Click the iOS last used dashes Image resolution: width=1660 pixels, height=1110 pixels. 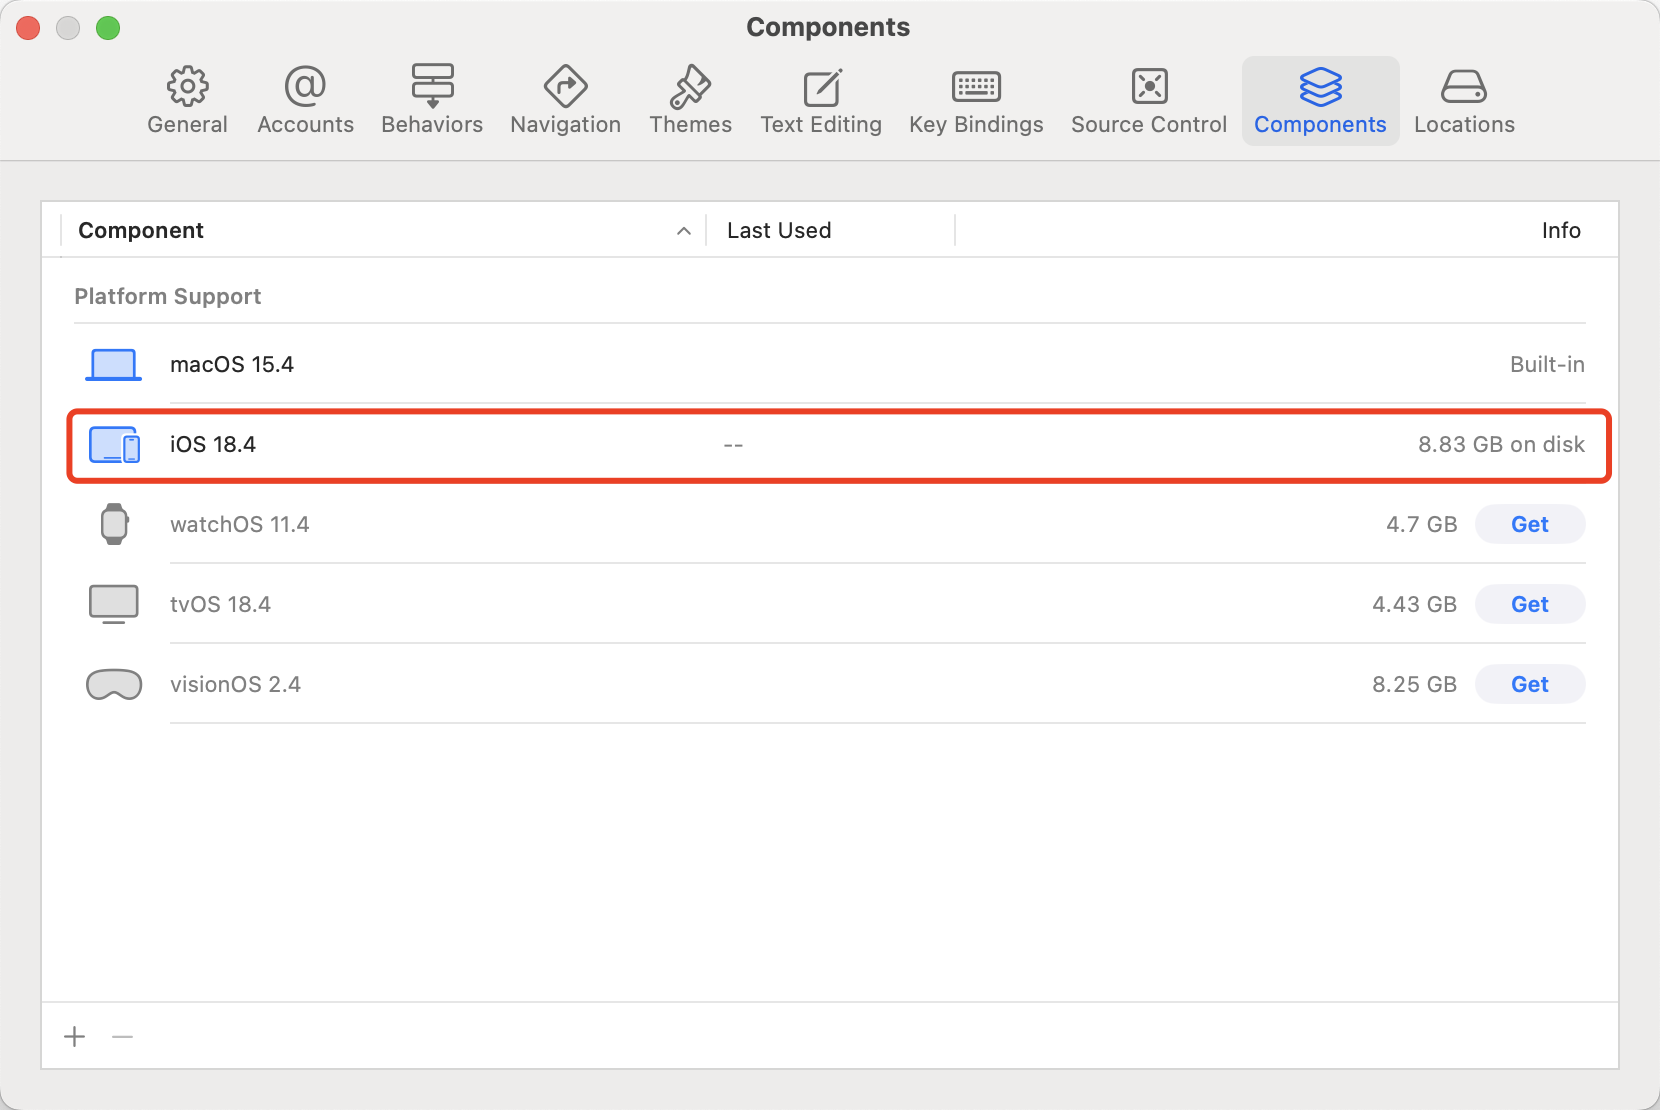click(733, 445)
